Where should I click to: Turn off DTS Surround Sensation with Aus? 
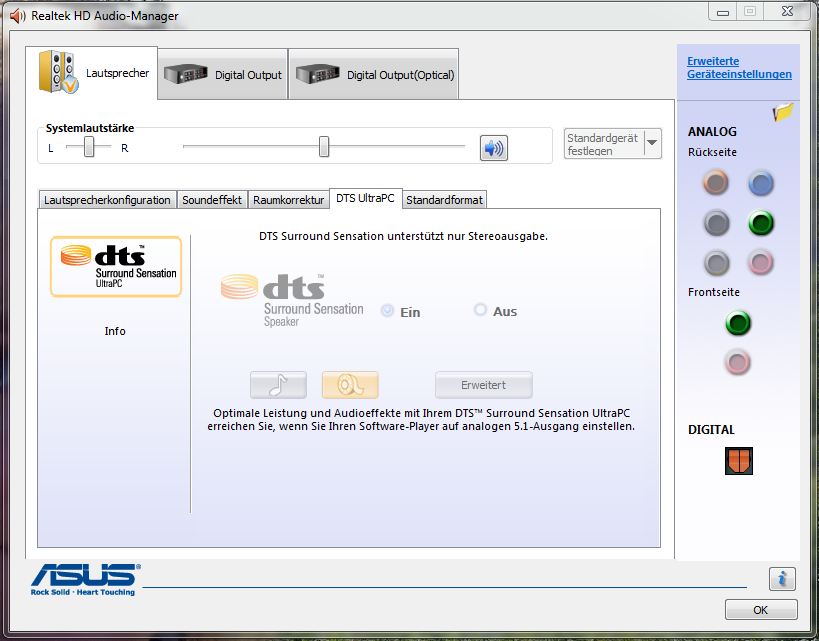pyautogui.click(x=480, y=310)
